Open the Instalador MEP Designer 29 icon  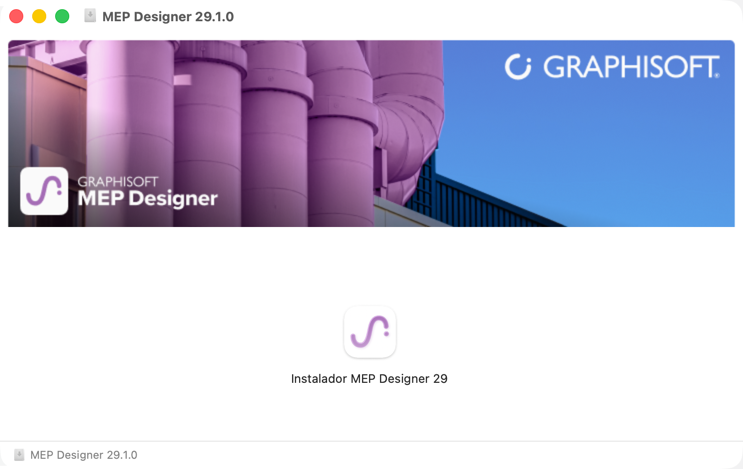370,332
